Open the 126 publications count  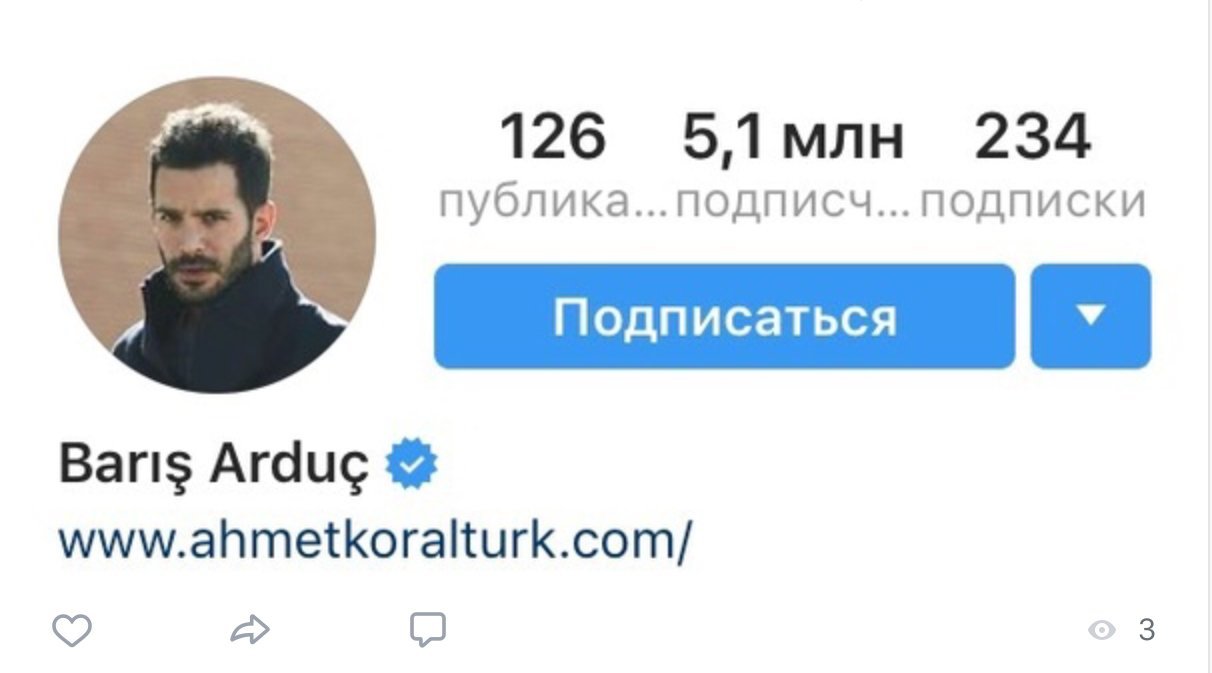pyautogui.click(x=553, y=137)
